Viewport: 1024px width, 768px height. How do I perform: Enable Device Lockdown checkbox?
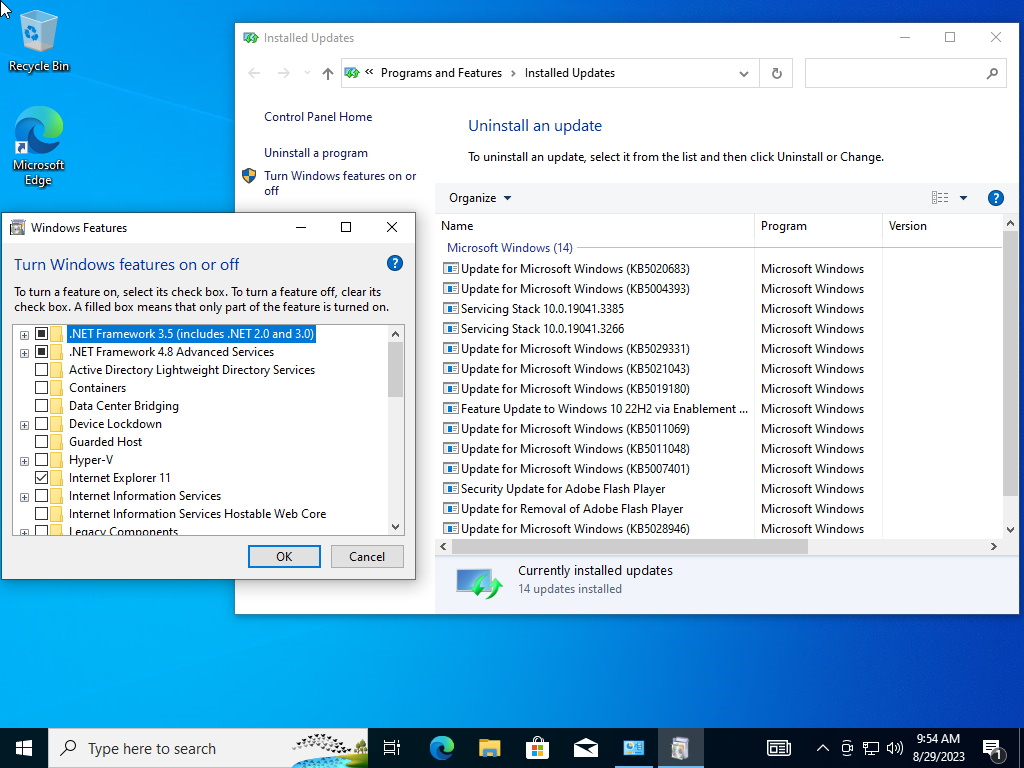pos(41,424)
